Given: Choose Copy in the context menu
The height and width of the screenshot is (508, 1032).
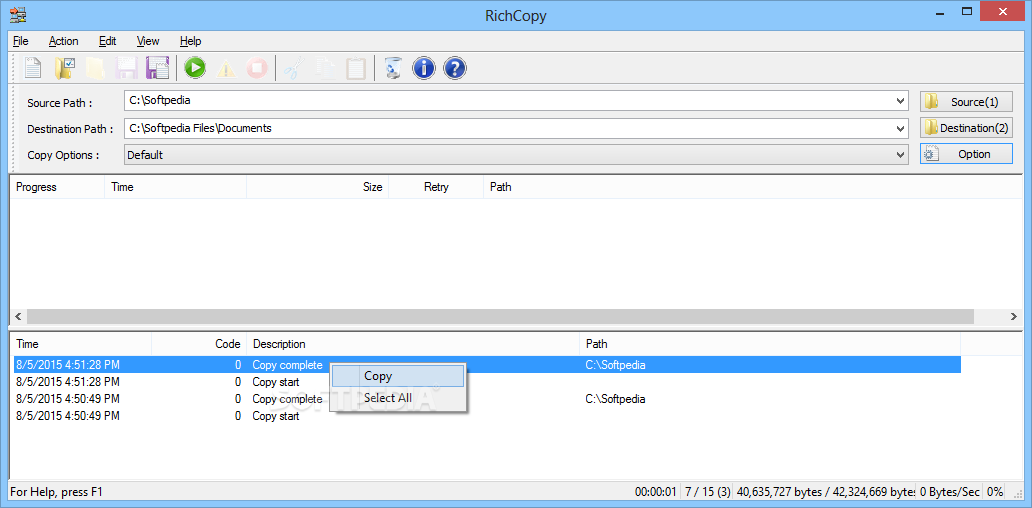Looking at the screenshot, I should [398, 376].
